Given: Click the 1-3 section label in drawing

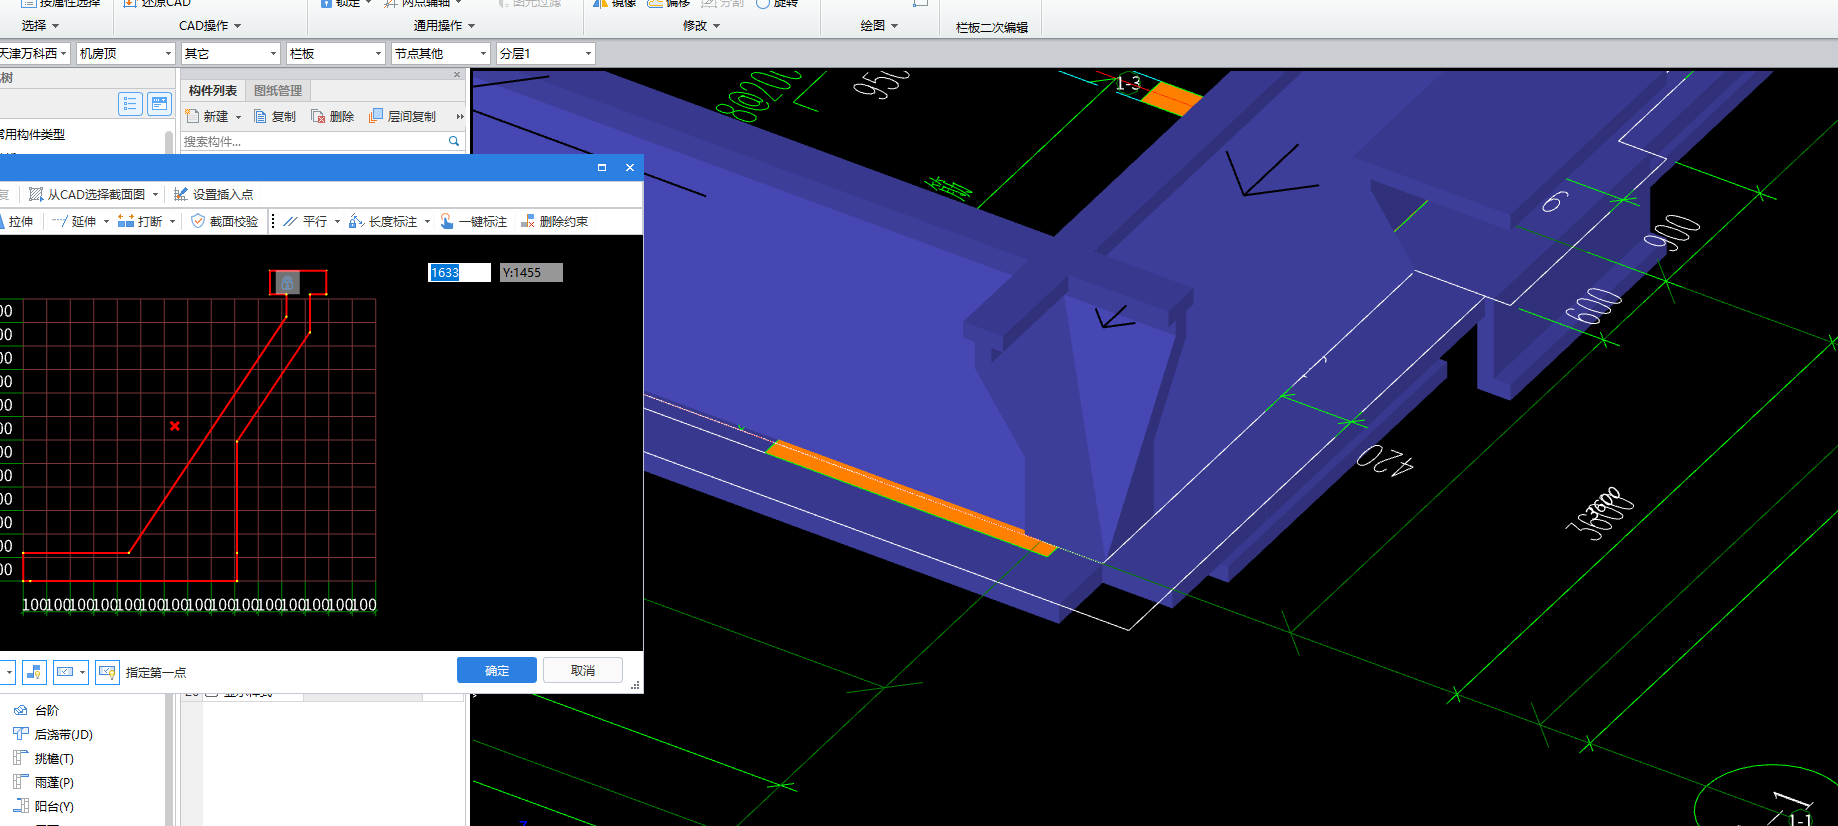Looking at the screenshot, I should coord(1128,84).
